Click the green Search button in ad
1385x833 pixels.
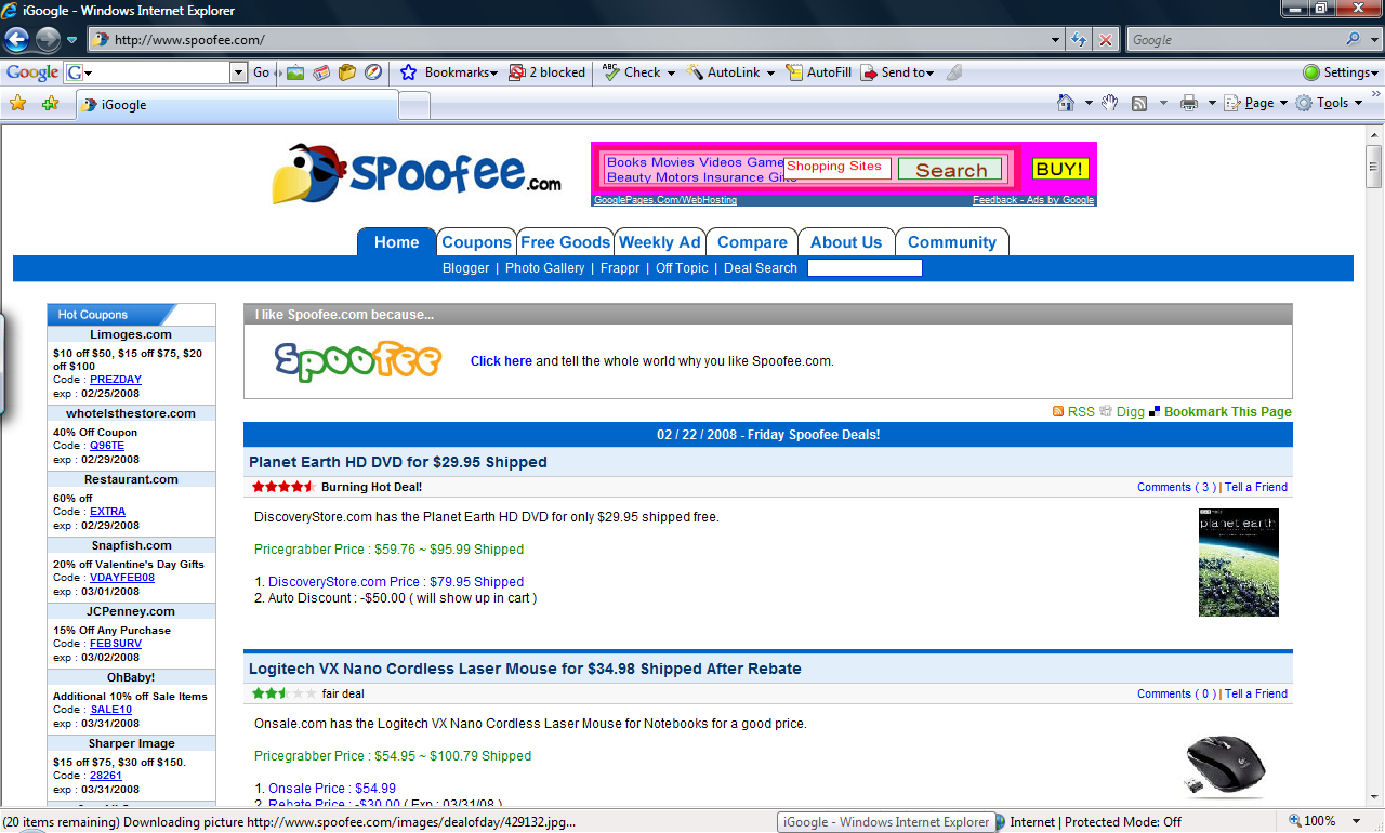point(950,170)
